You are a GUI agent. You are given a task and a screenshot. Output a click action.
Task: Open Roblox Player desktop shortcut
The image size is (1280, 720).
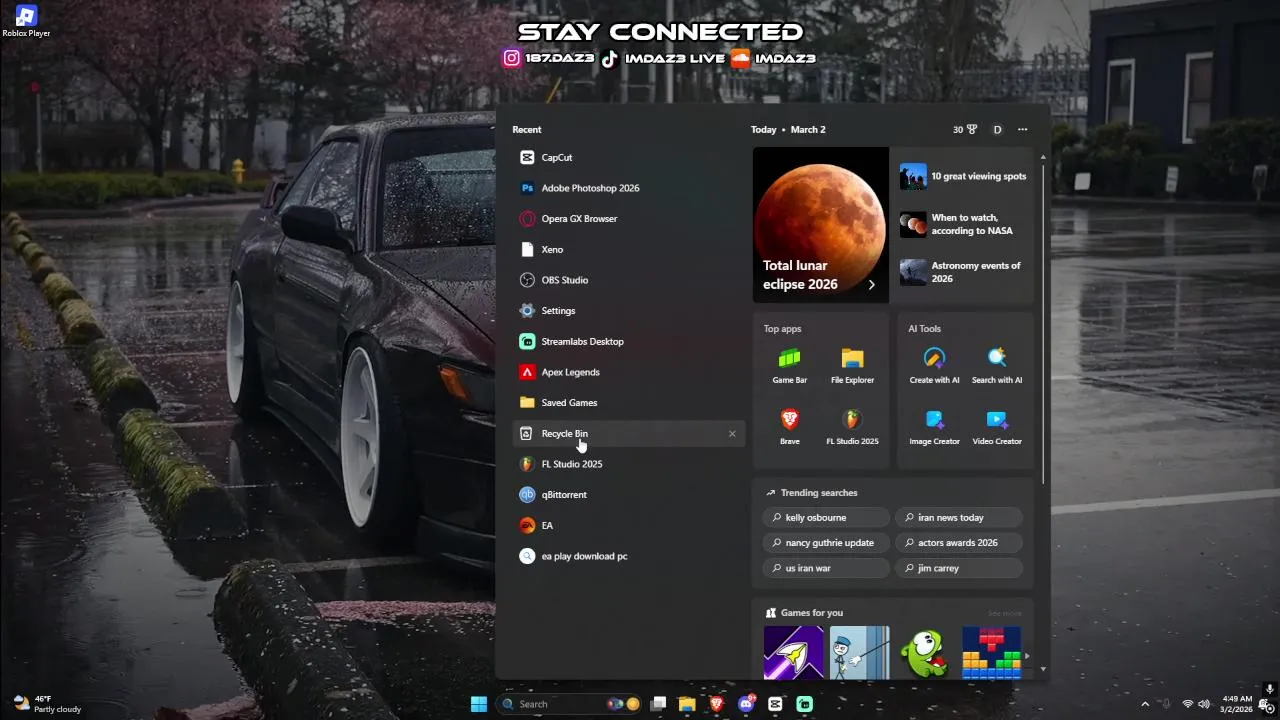point(26,21)
